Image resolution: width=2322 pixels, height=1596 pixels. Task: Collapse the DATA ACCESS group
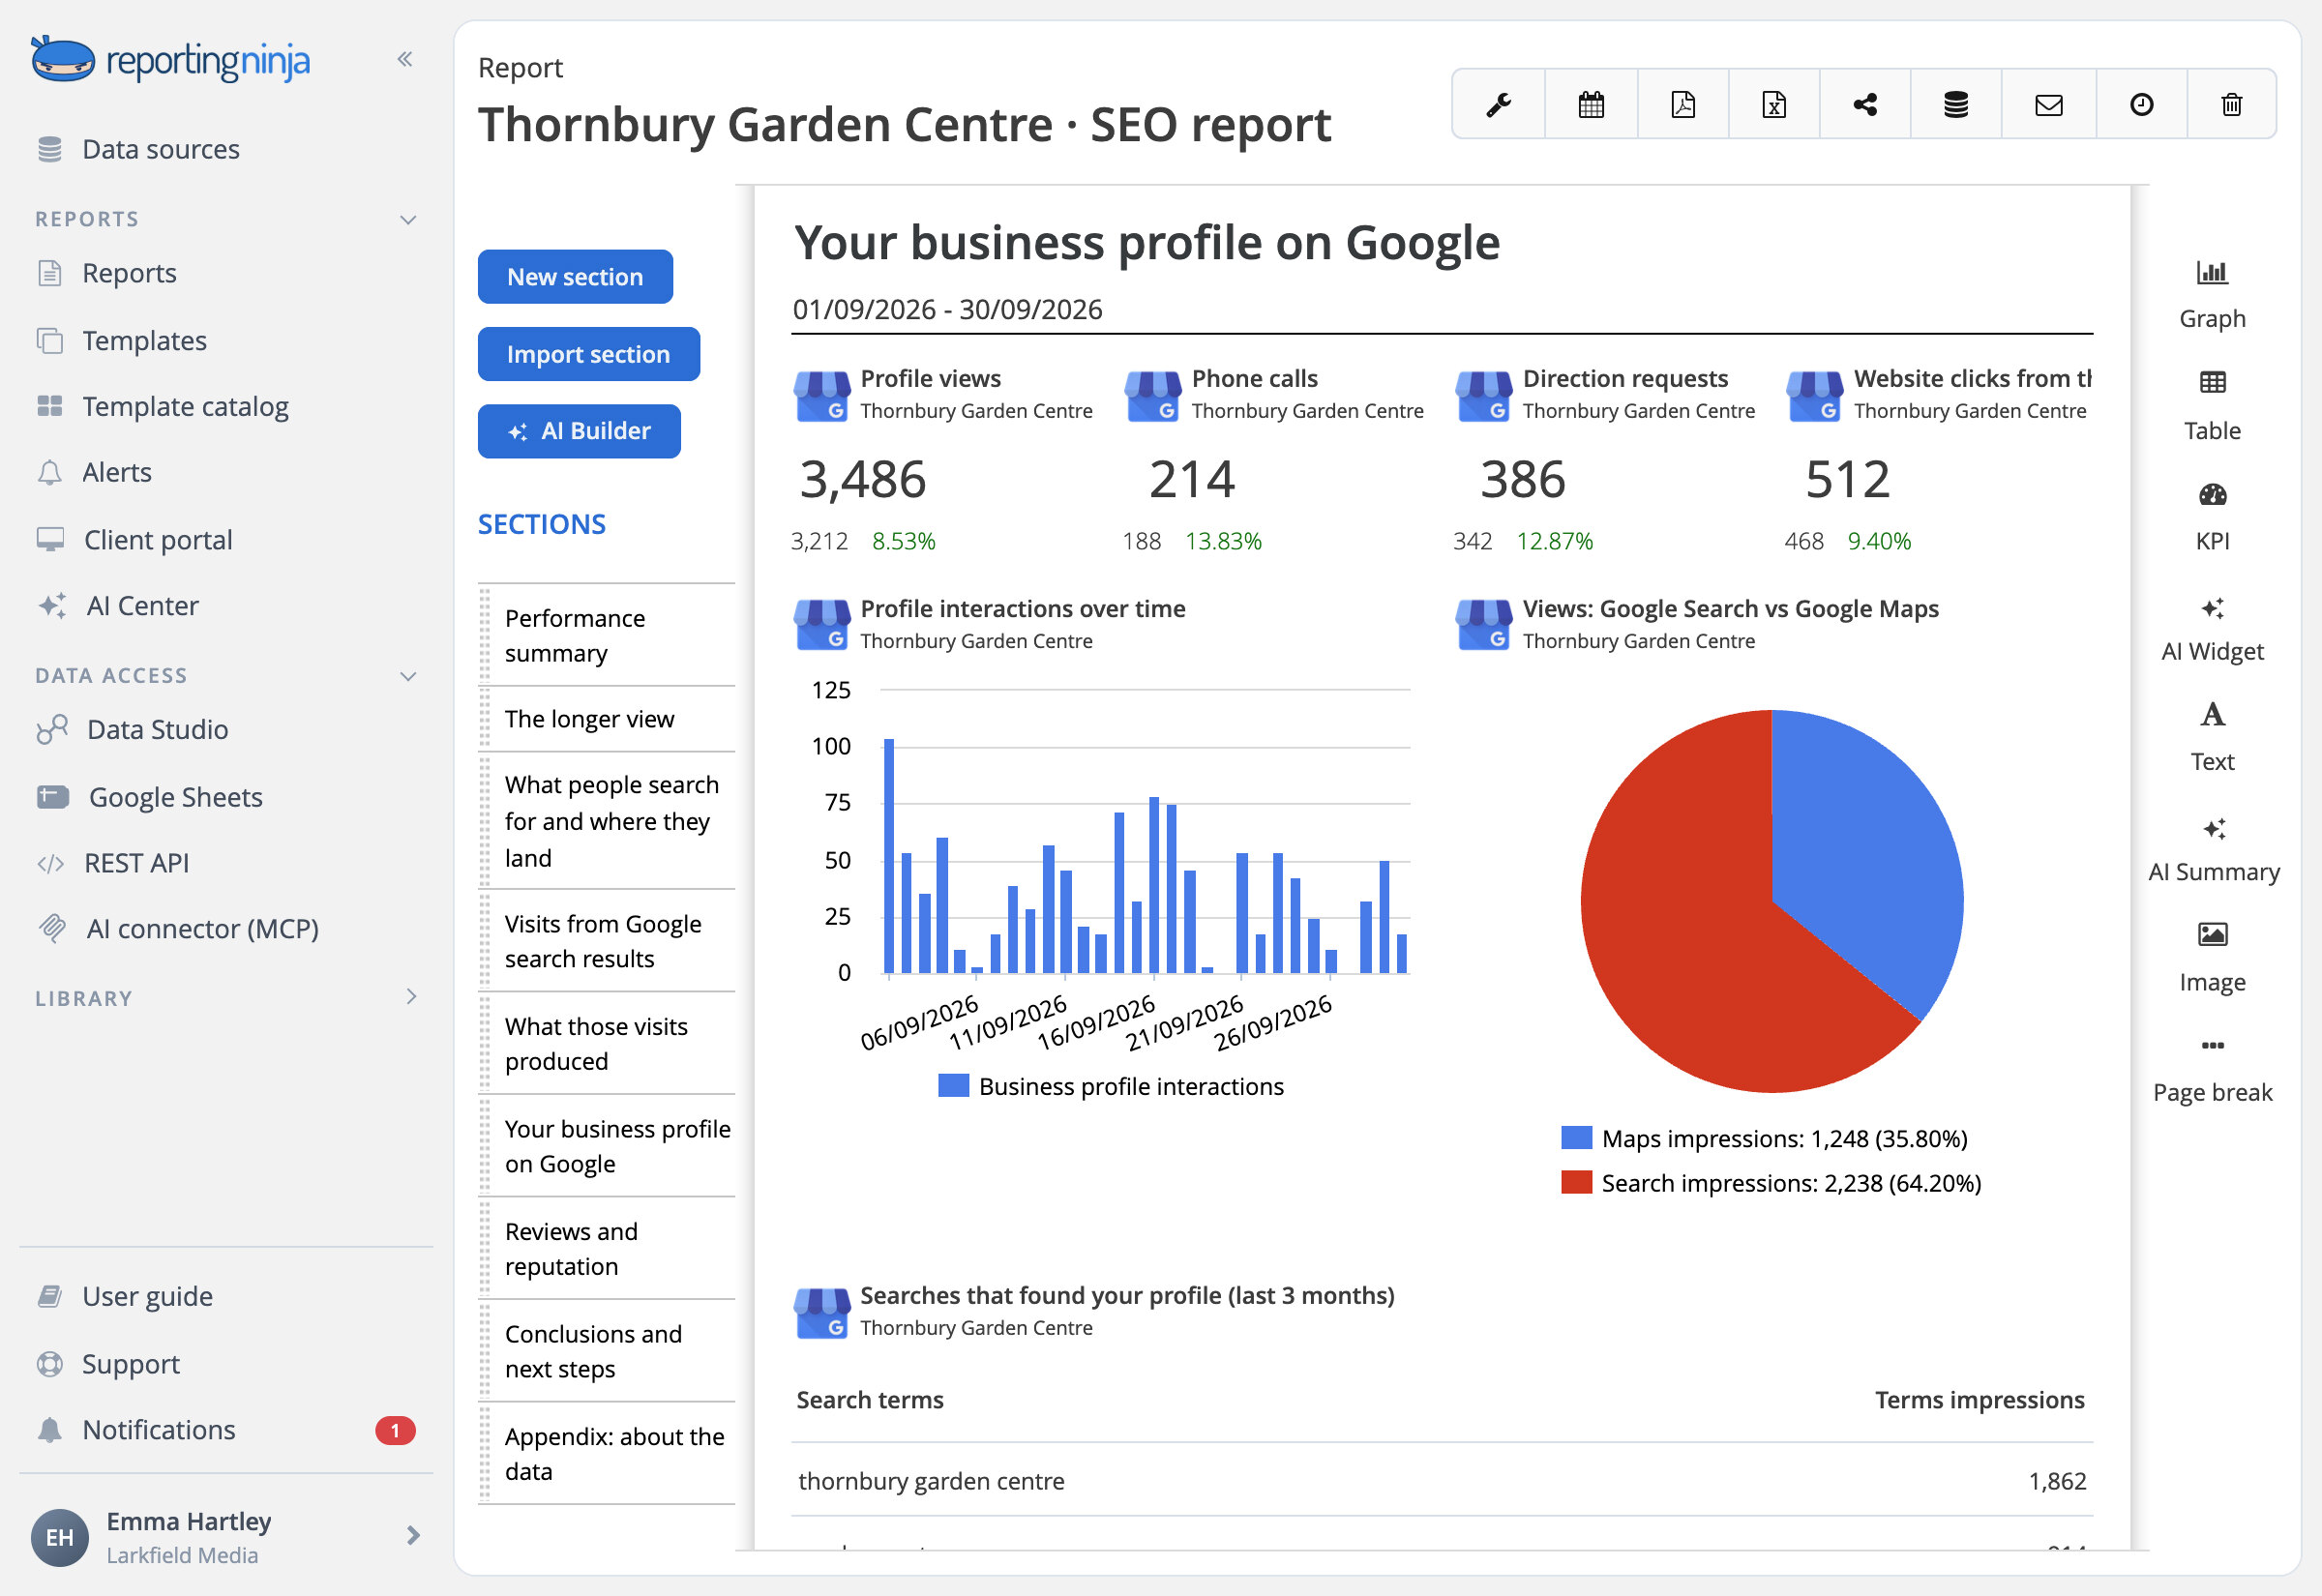tap(408, 676)
